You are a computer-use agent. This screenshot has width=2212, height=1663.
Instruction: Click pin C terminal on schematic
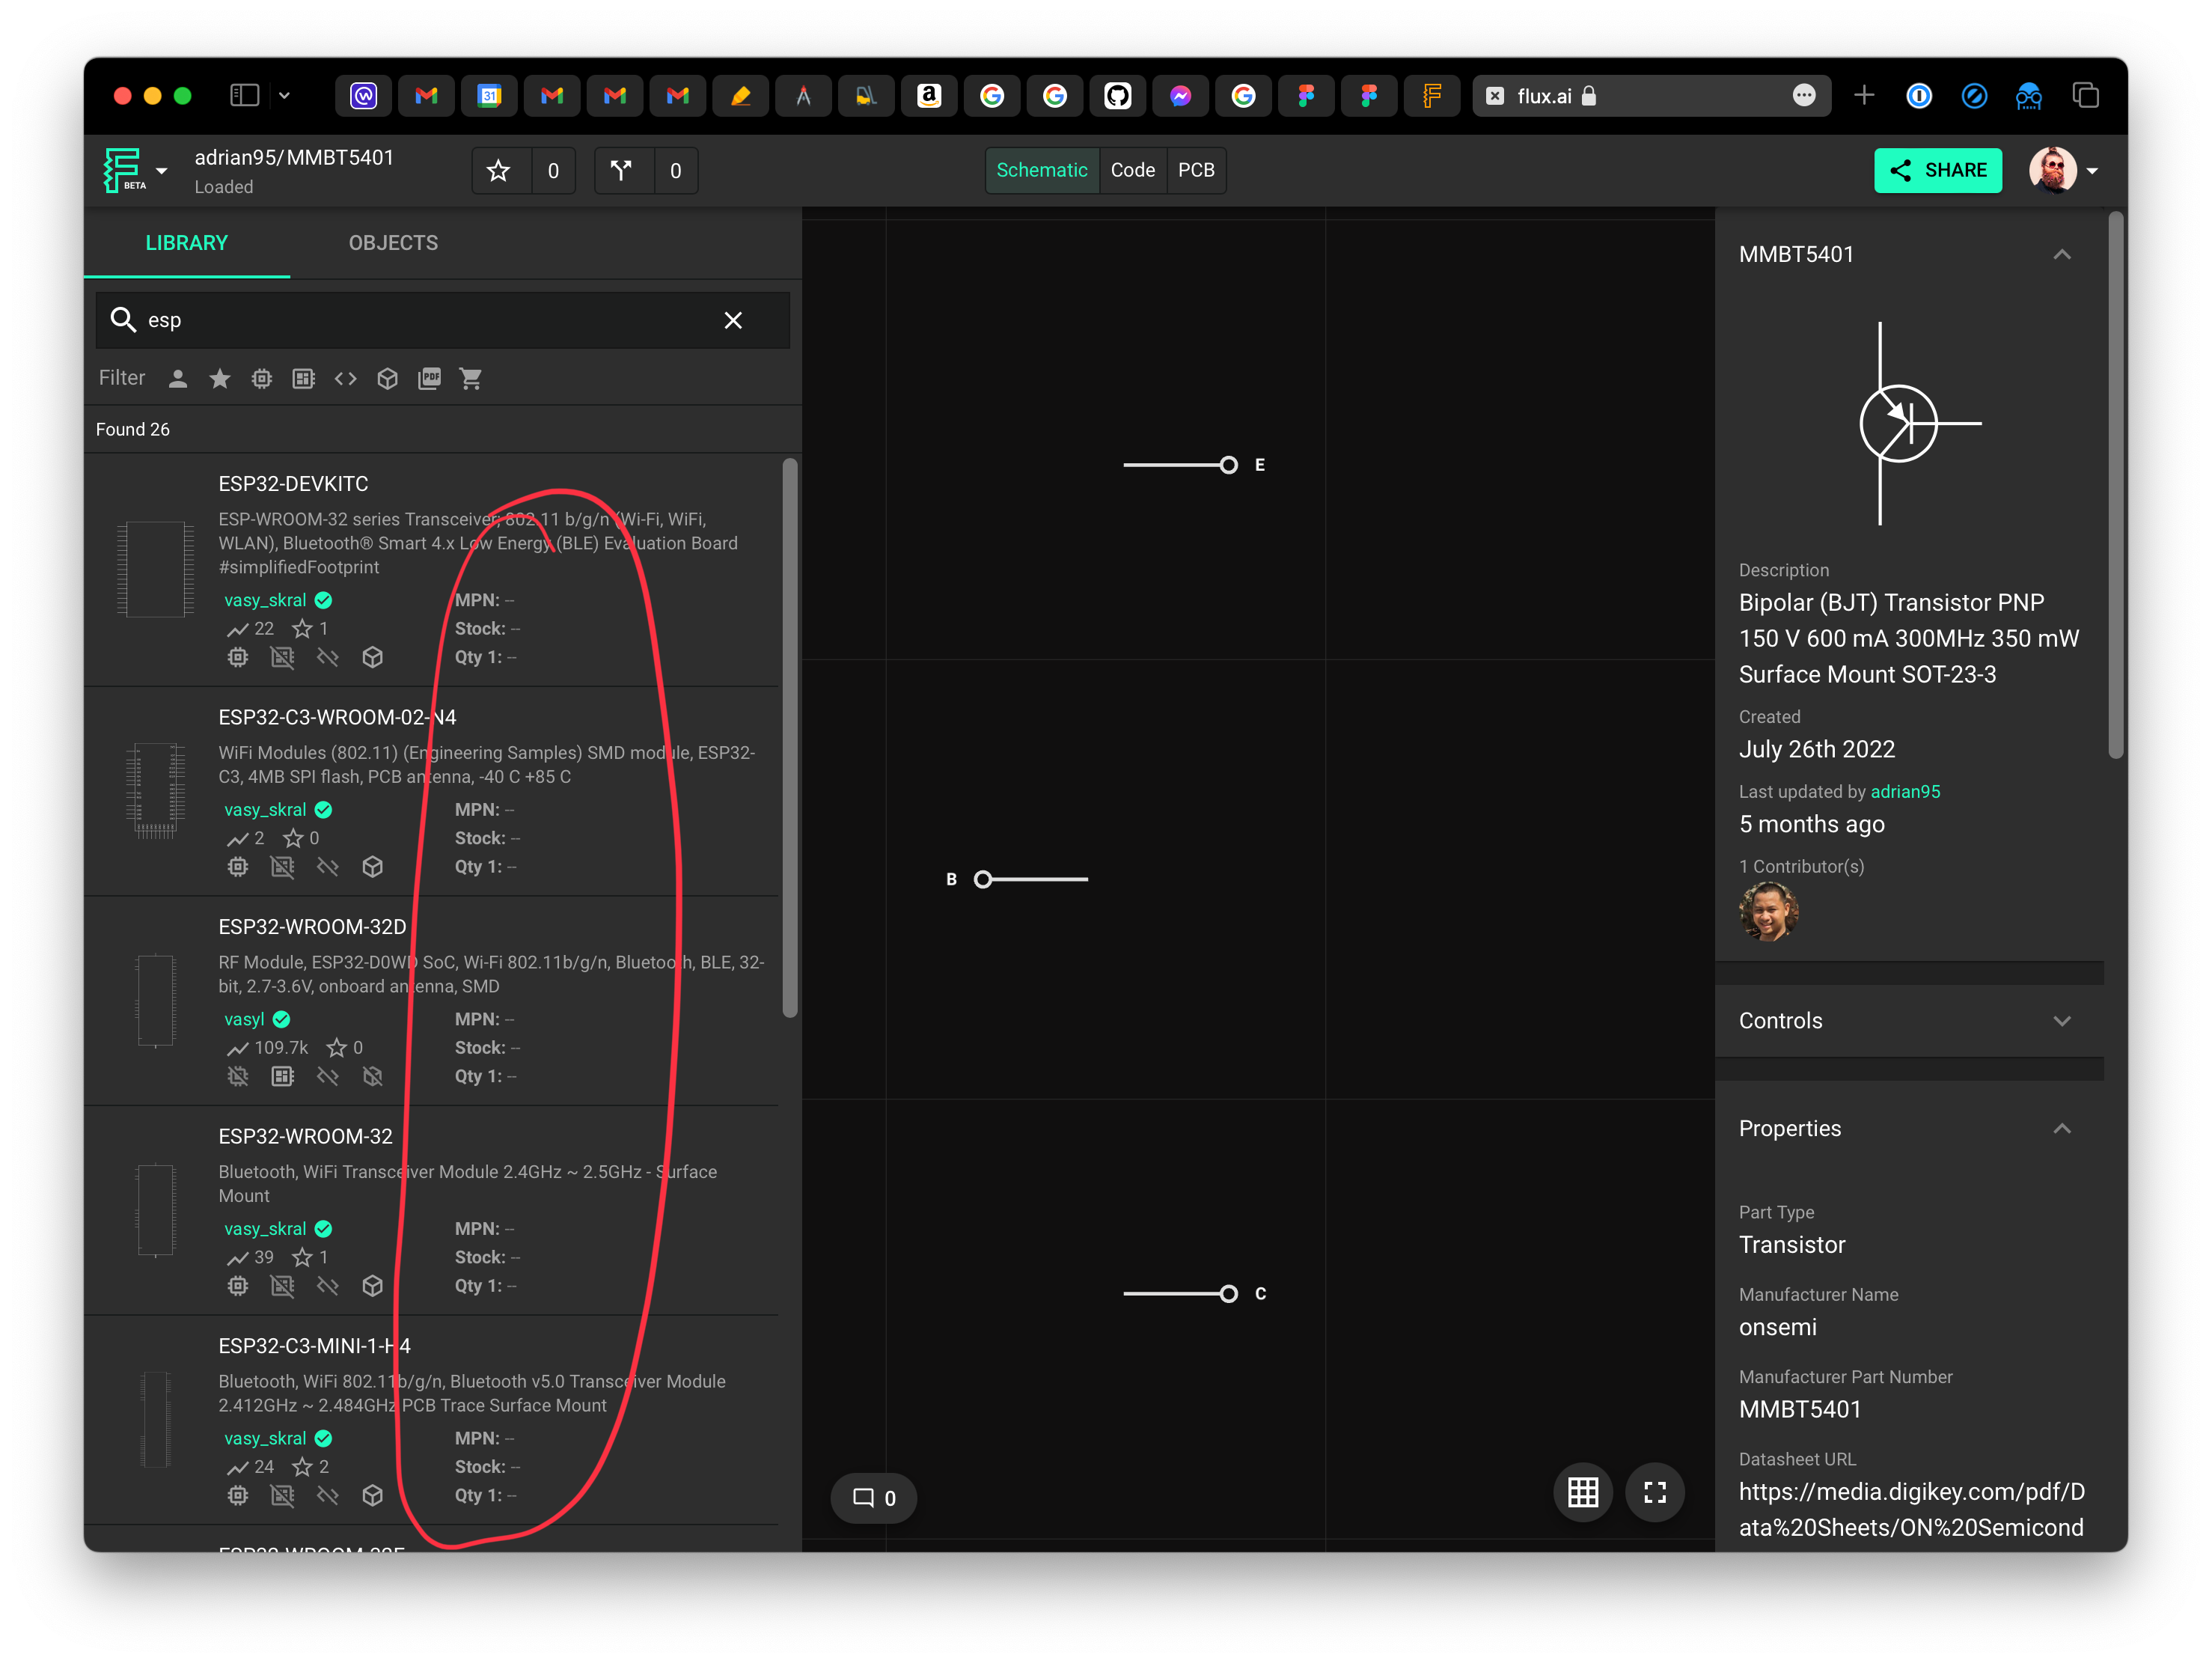coord(1229,1294)
